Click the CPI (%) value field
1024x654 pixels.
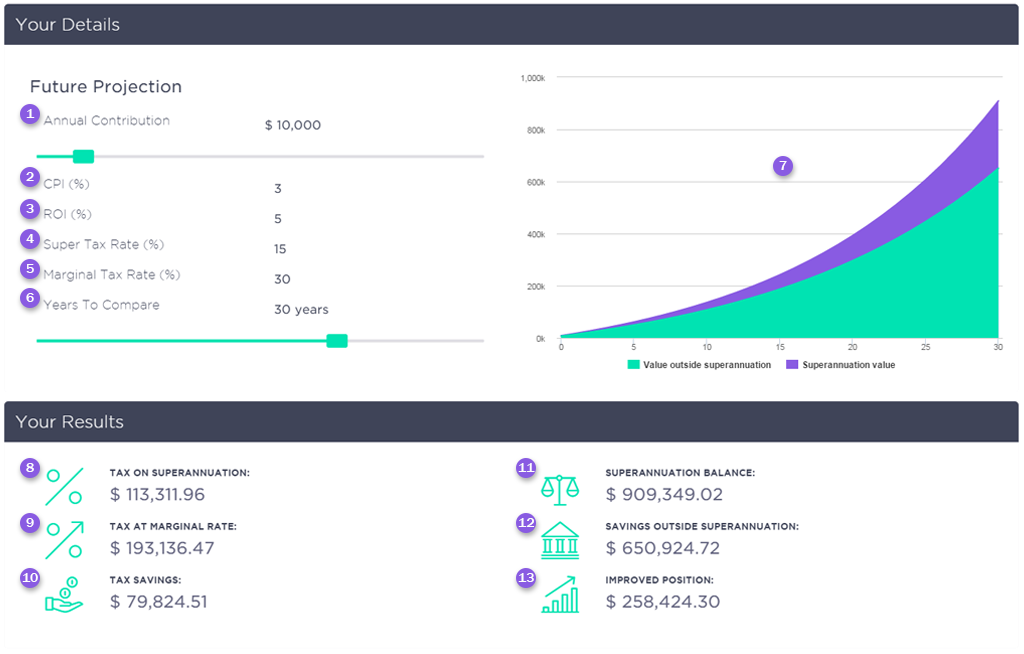[x=278, y=189]
